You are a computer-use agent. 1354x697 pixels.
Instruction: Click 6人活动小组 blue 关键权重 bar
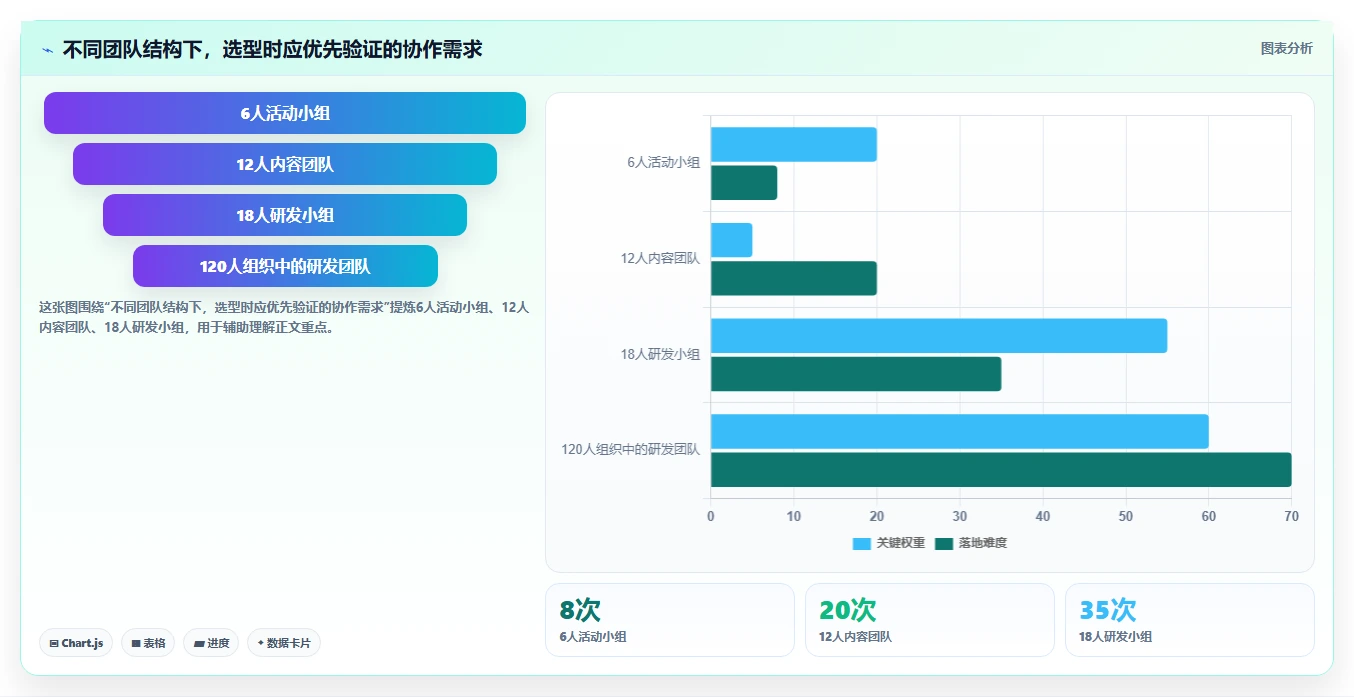794,144
